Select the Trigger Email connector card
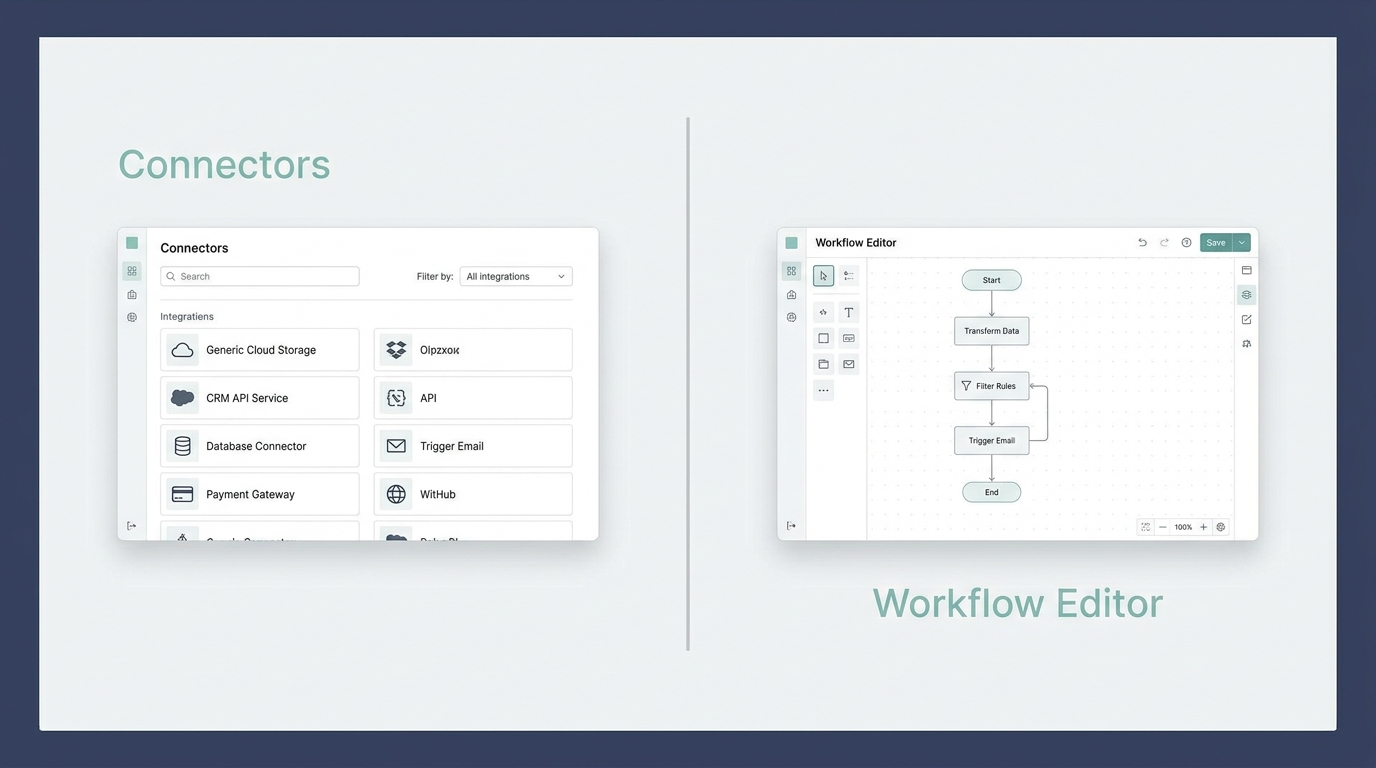 473,446
